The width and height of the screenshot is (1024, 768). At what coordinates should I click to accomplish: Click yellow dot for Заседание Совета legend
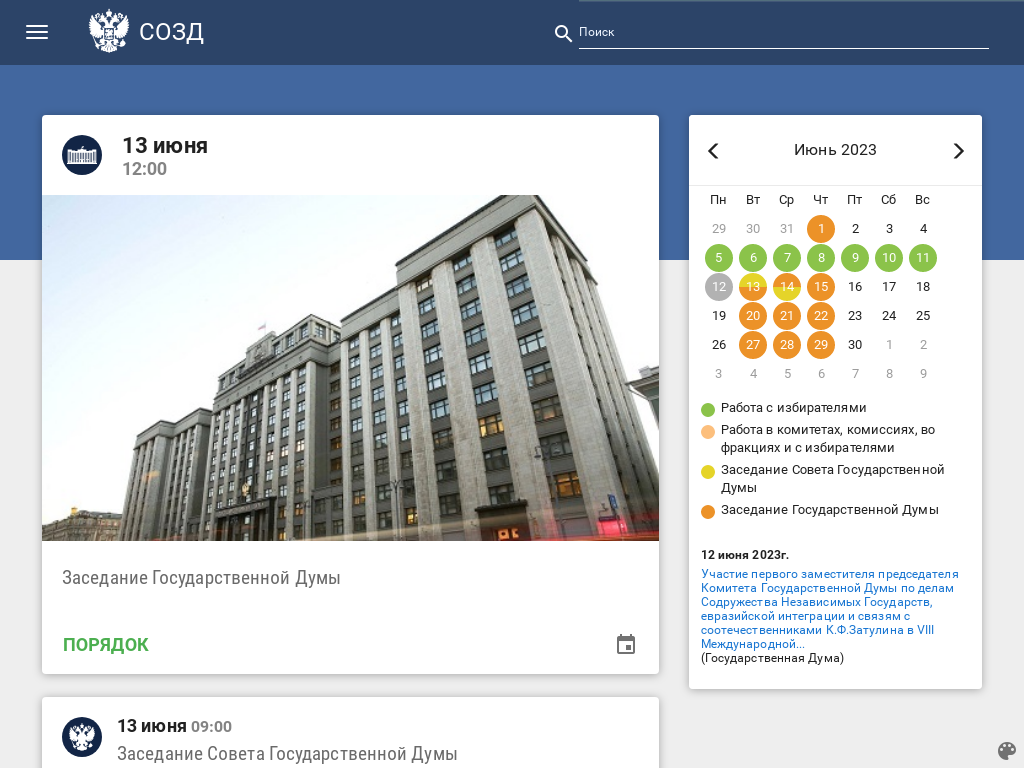click(x=708, y=472)
